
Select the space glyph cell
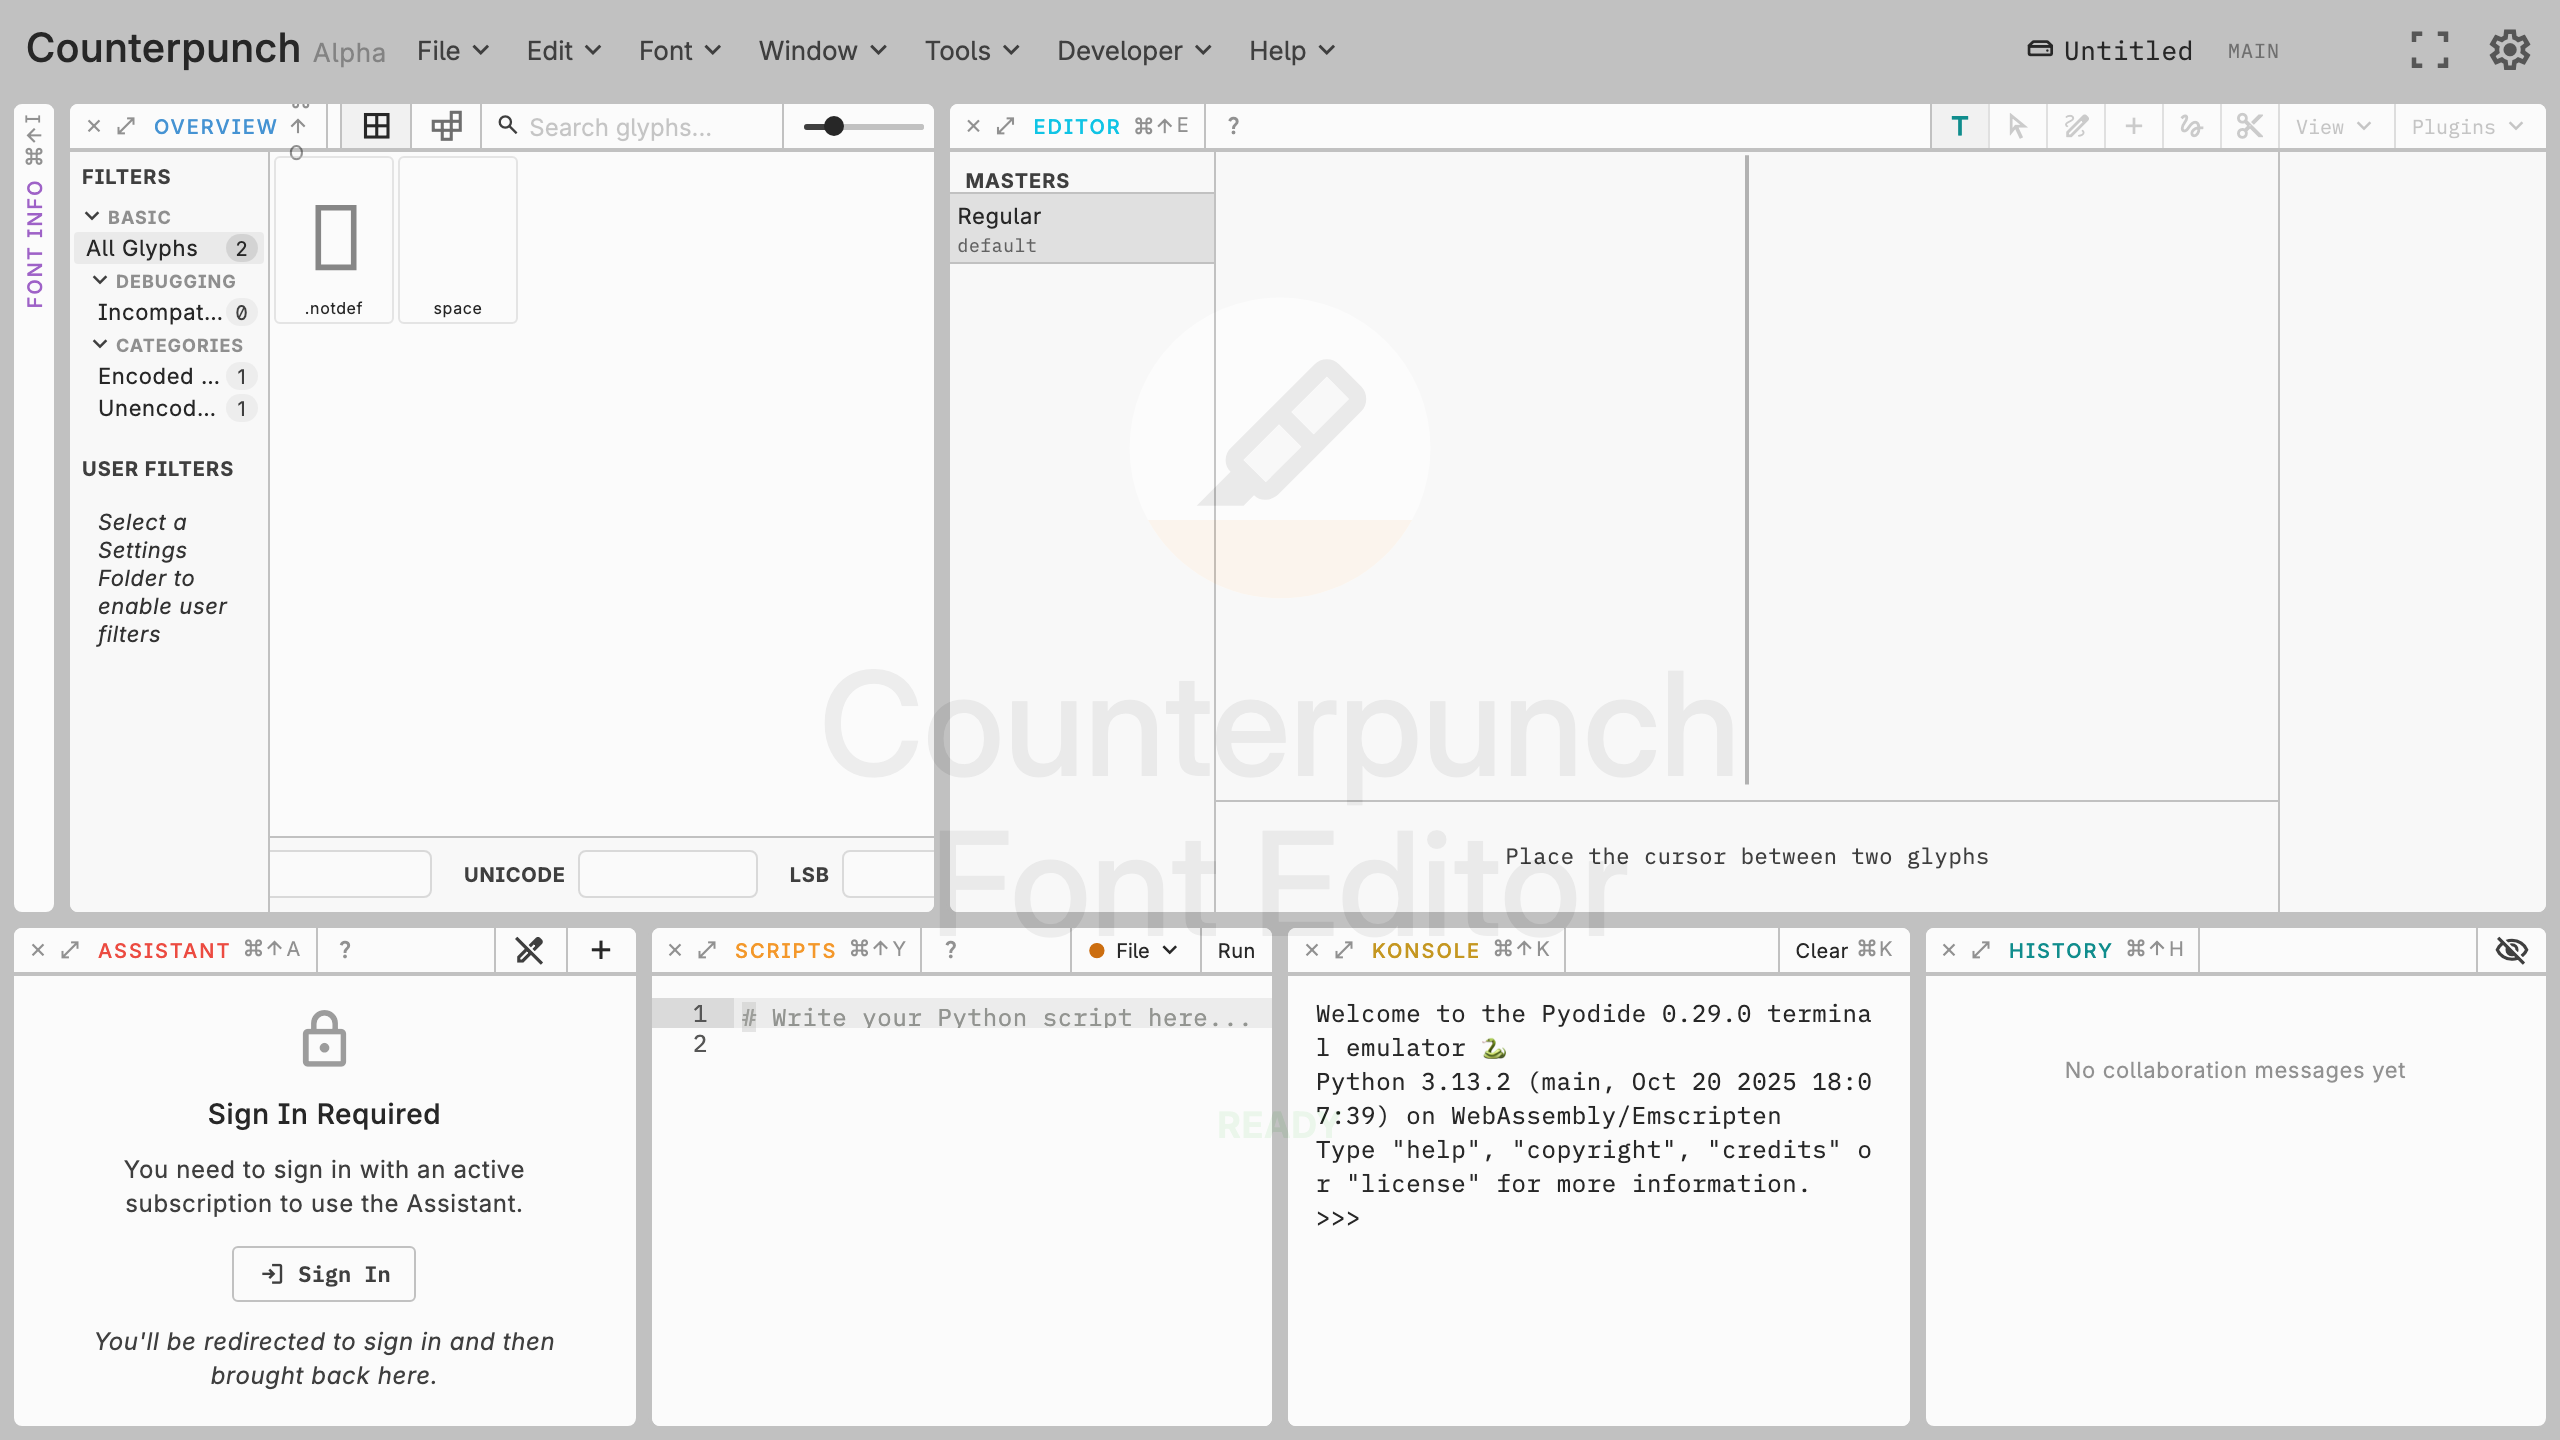click(x=458, y=240)
